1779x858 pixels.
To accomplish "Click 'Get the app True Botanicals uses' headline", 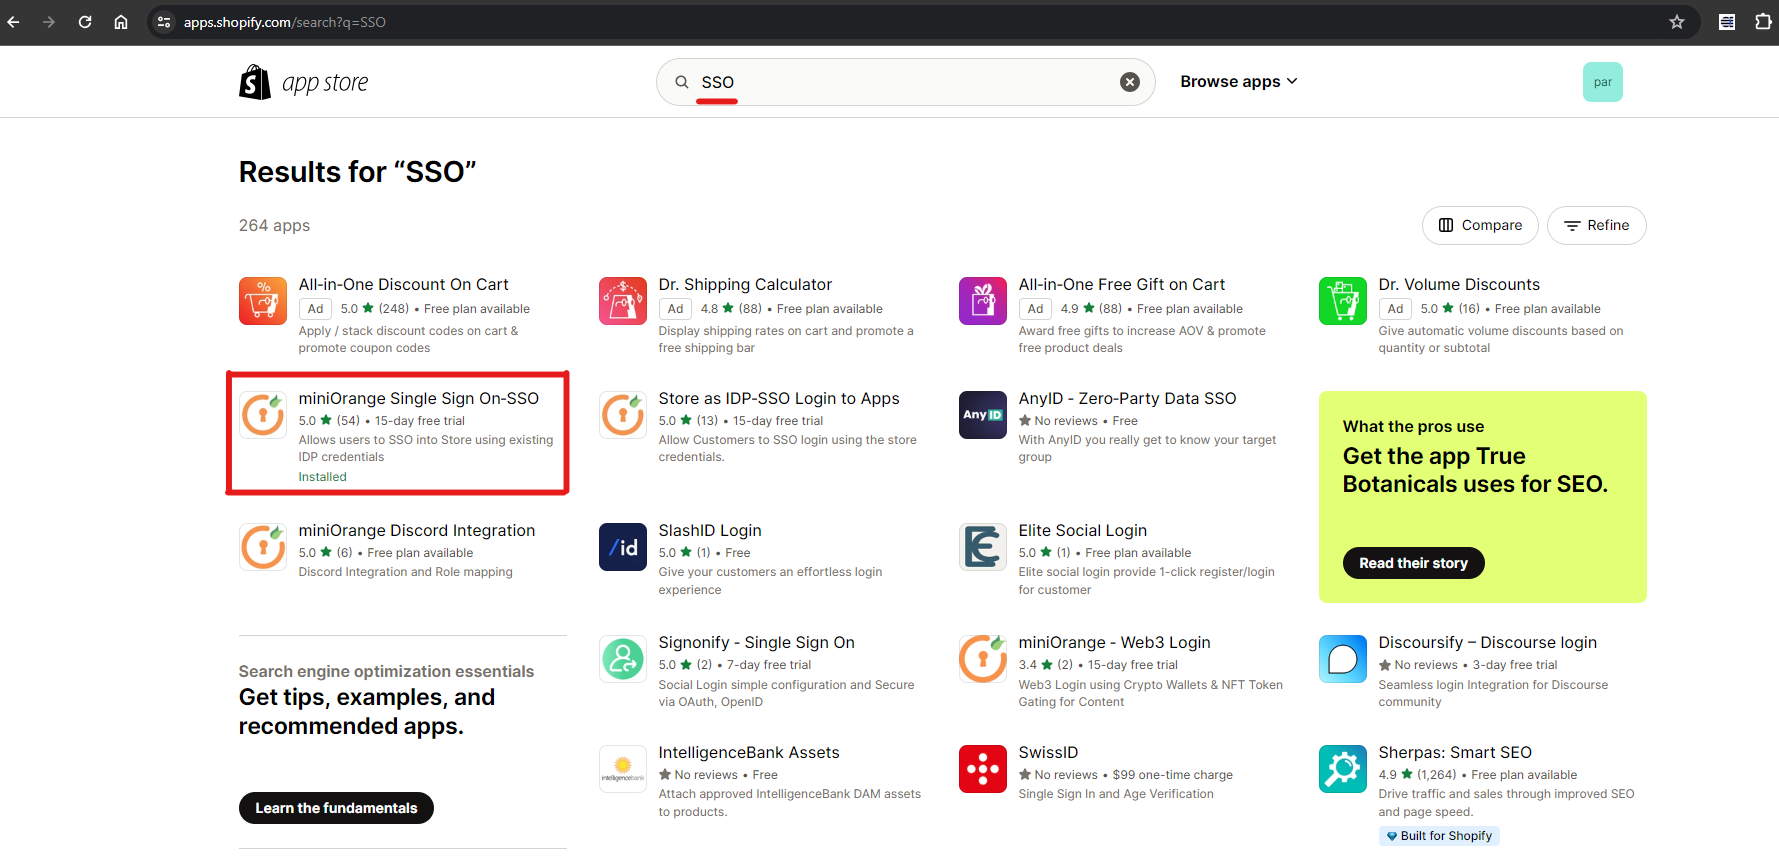I will [x=1474, y=470].
